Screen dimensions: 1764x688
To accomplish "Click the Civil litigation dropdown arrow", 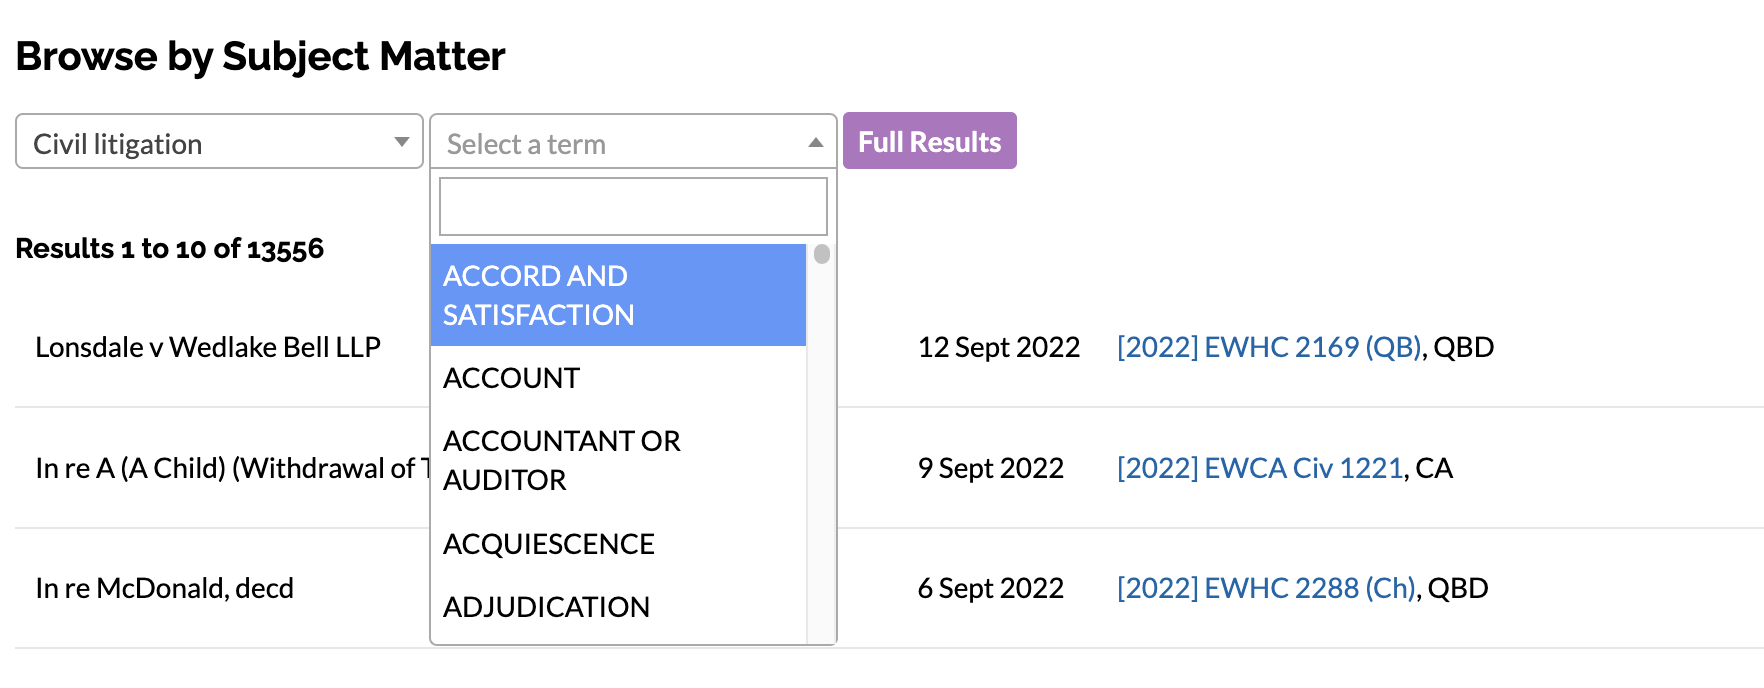I will click(402, 143).
